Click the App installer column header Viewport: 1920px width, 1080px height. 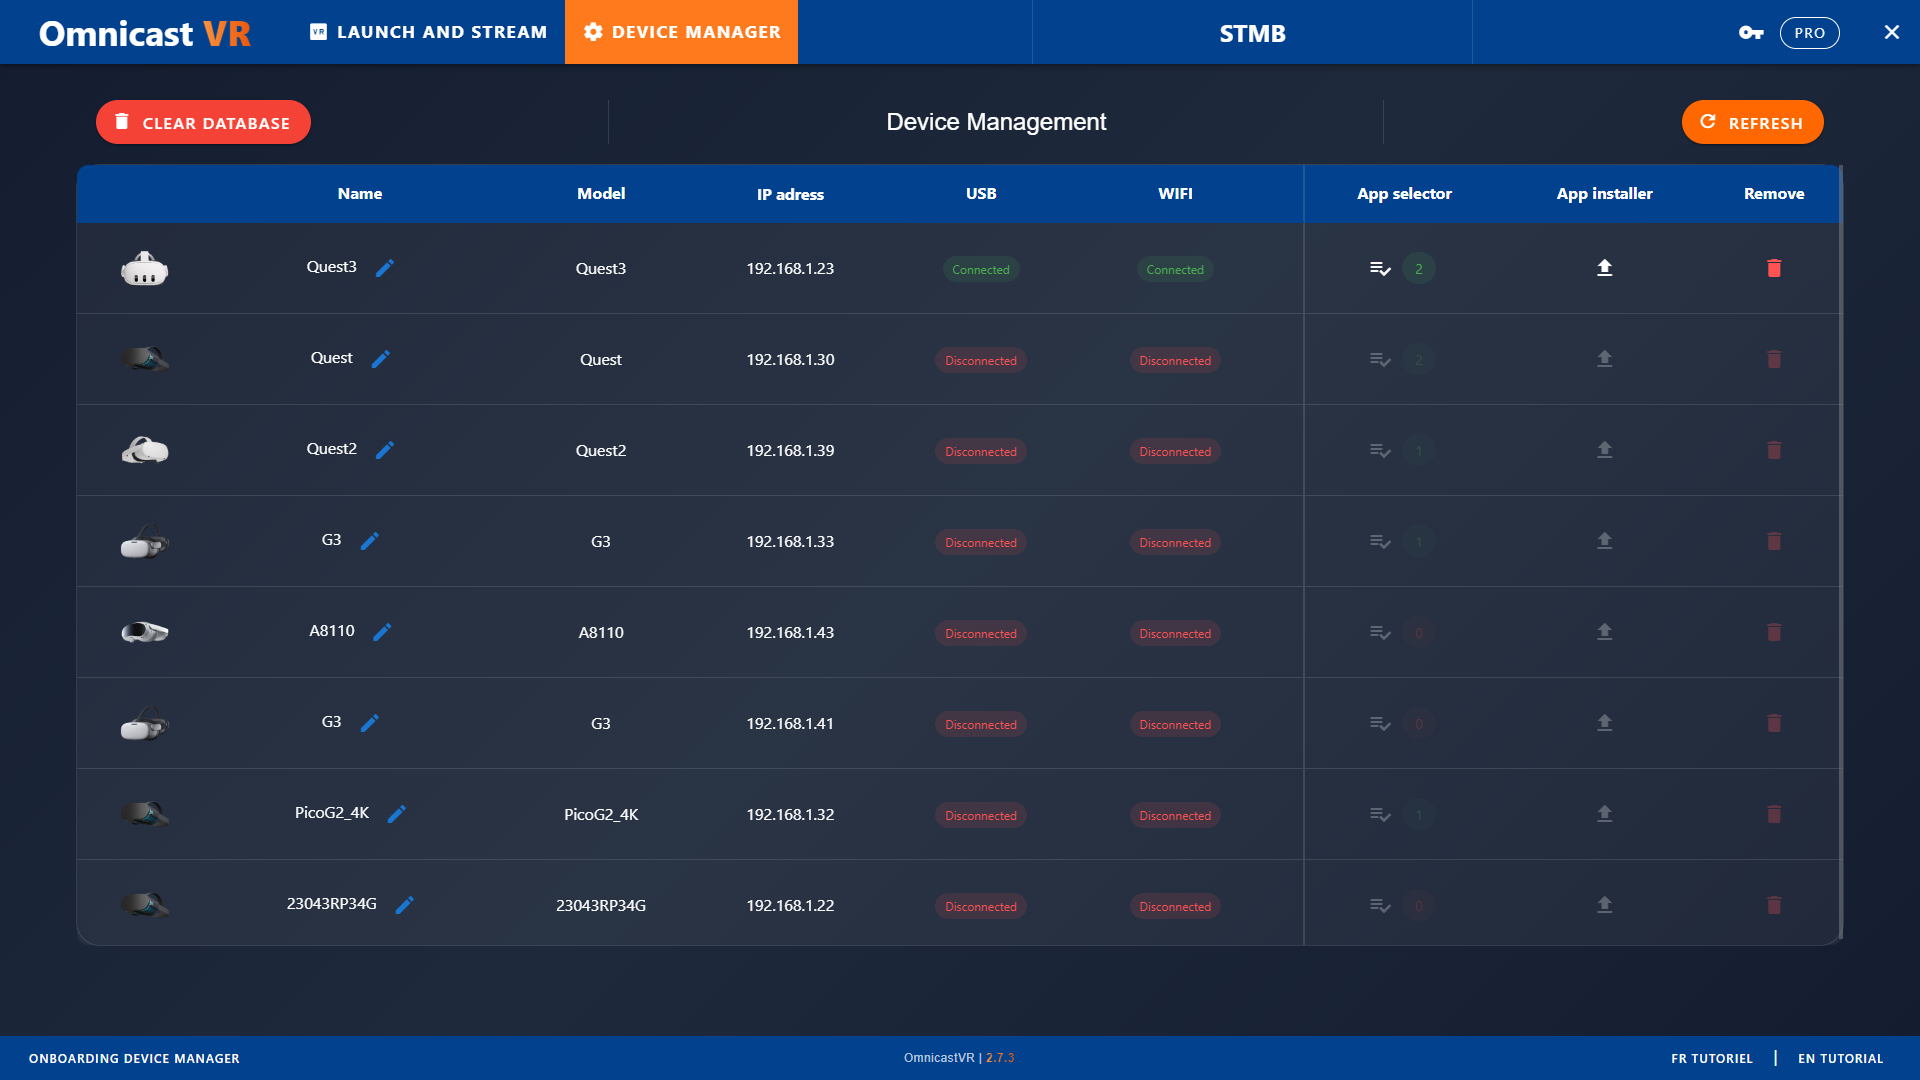pos(1604,194)
